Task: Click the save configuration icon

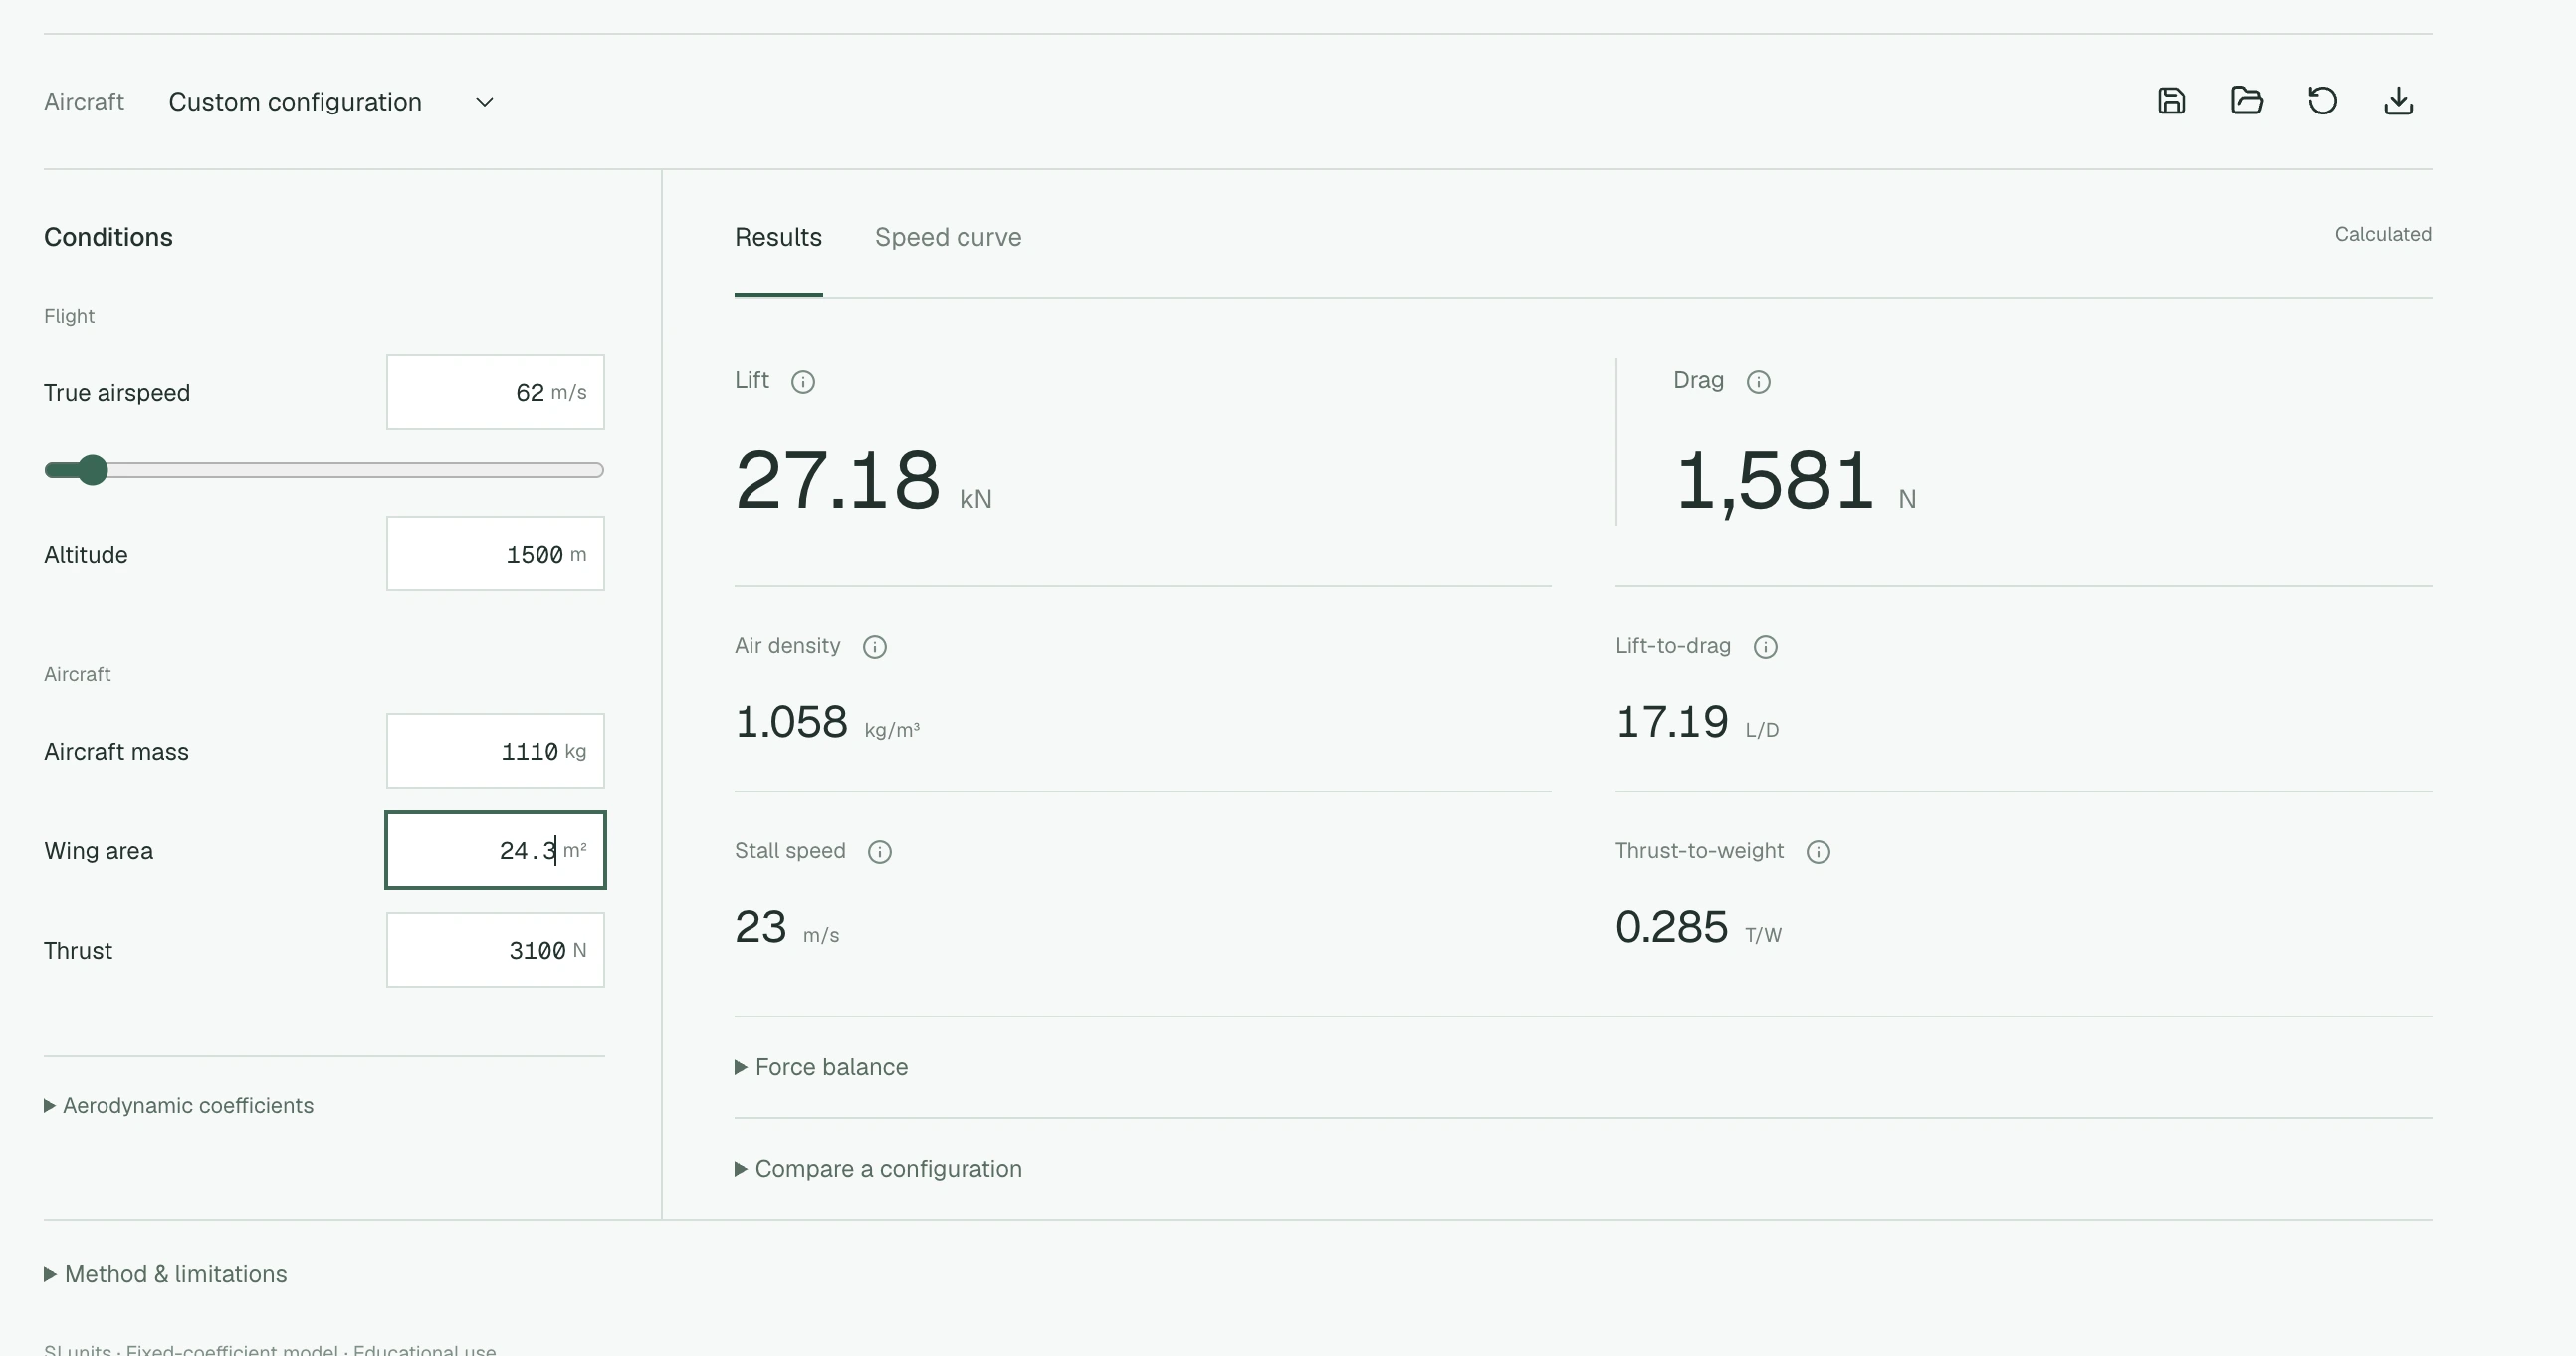Action: click(x=2171, y=101)
